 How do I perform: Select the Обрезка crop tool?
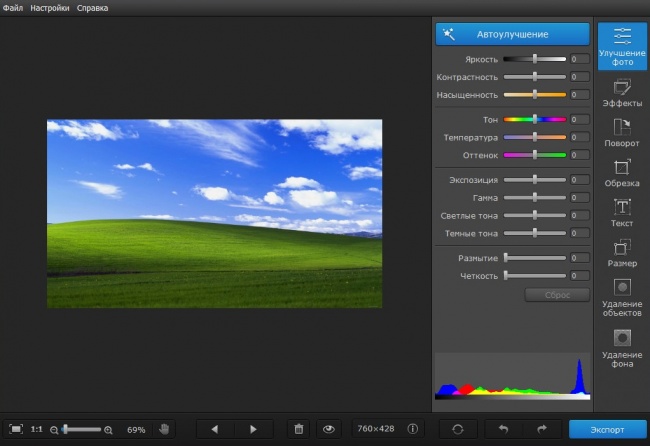click(x=622, y=173)
